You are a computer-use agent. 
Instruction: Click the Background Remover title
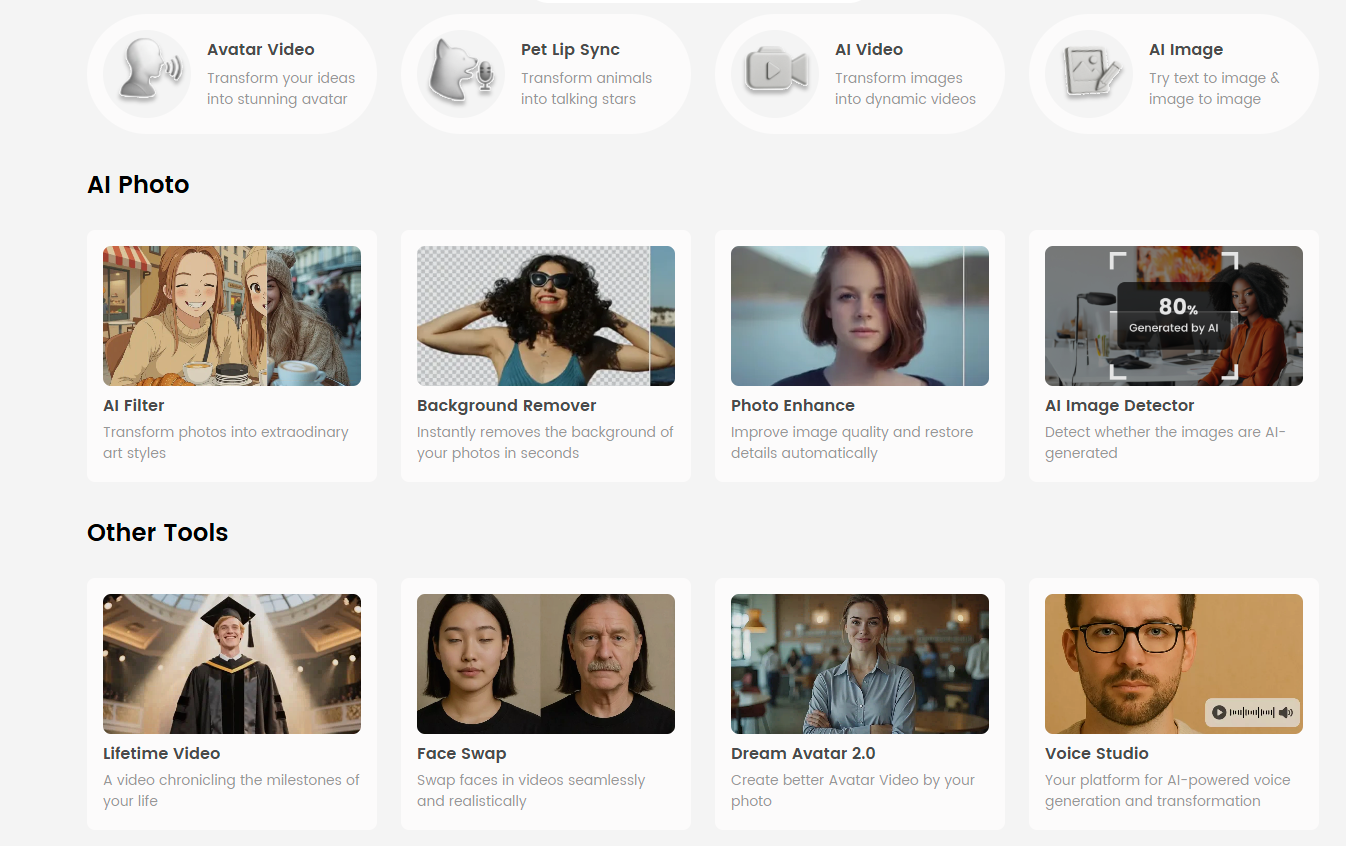(507, 406)
